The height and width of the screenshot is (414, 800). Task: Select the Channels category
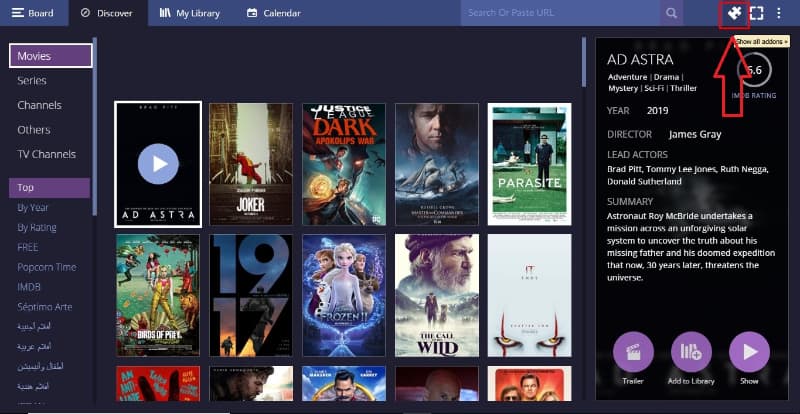tap(39, 105)
